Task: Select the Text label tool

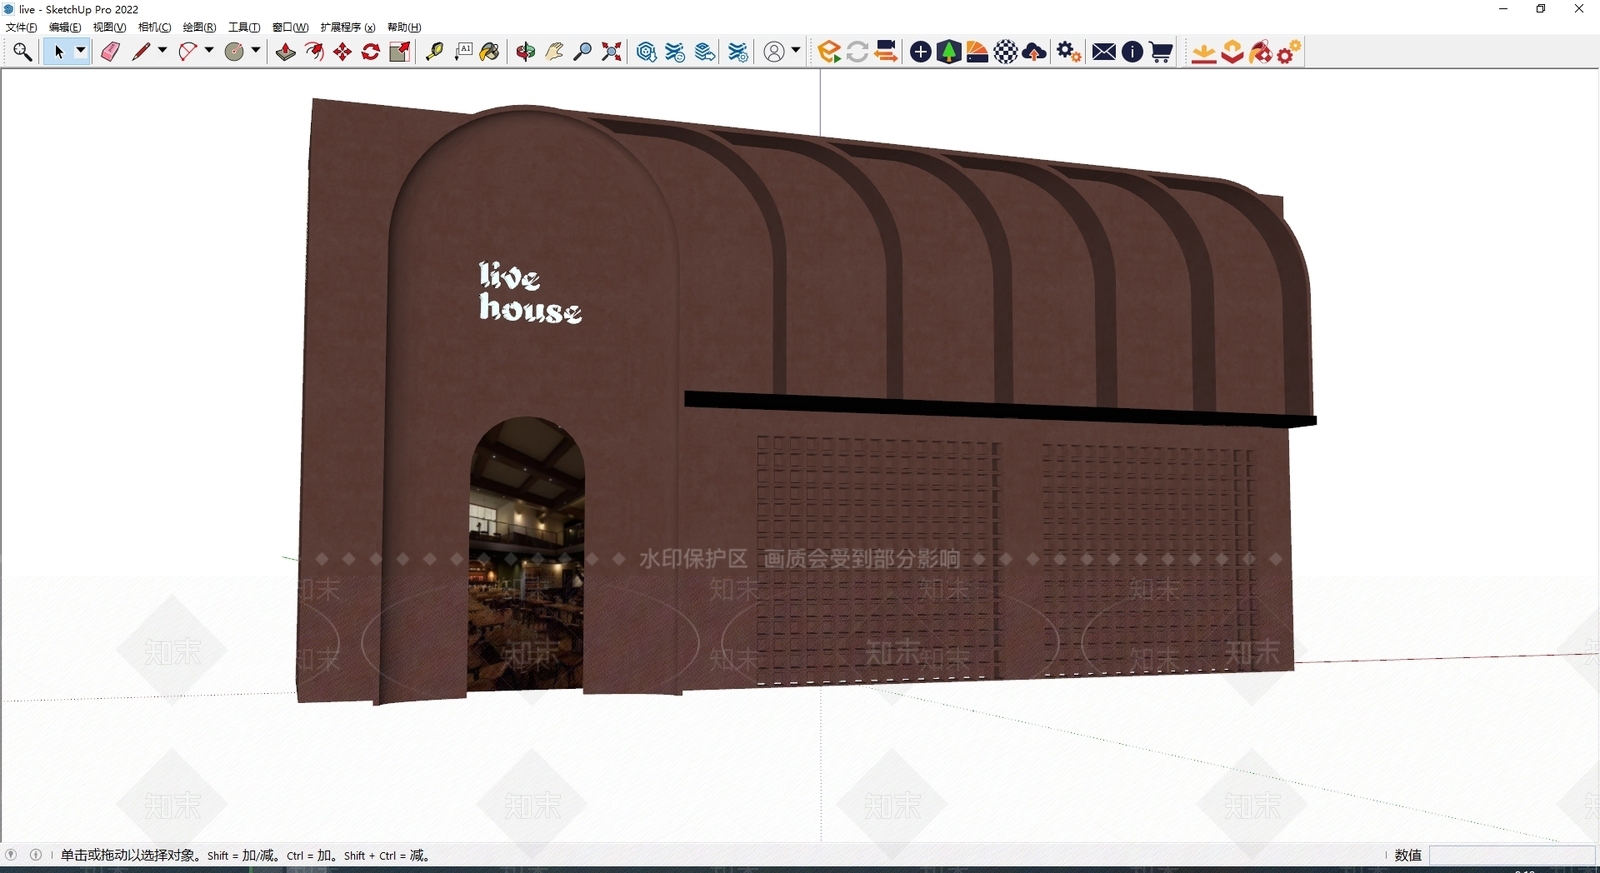Action: pyautogui.click(x=463, y=52)
